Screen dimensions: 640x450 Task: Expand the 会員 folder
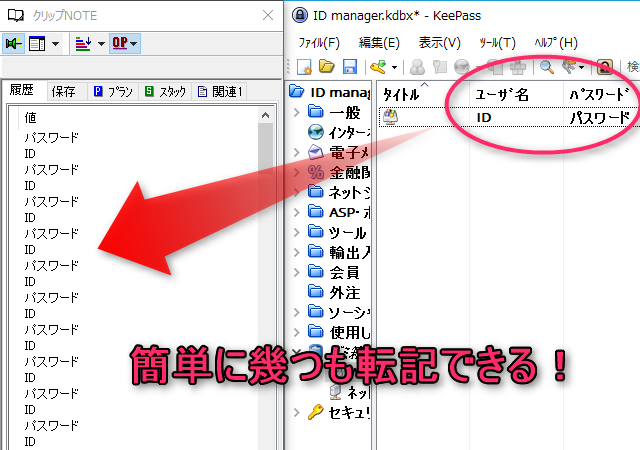pos(297,272)
